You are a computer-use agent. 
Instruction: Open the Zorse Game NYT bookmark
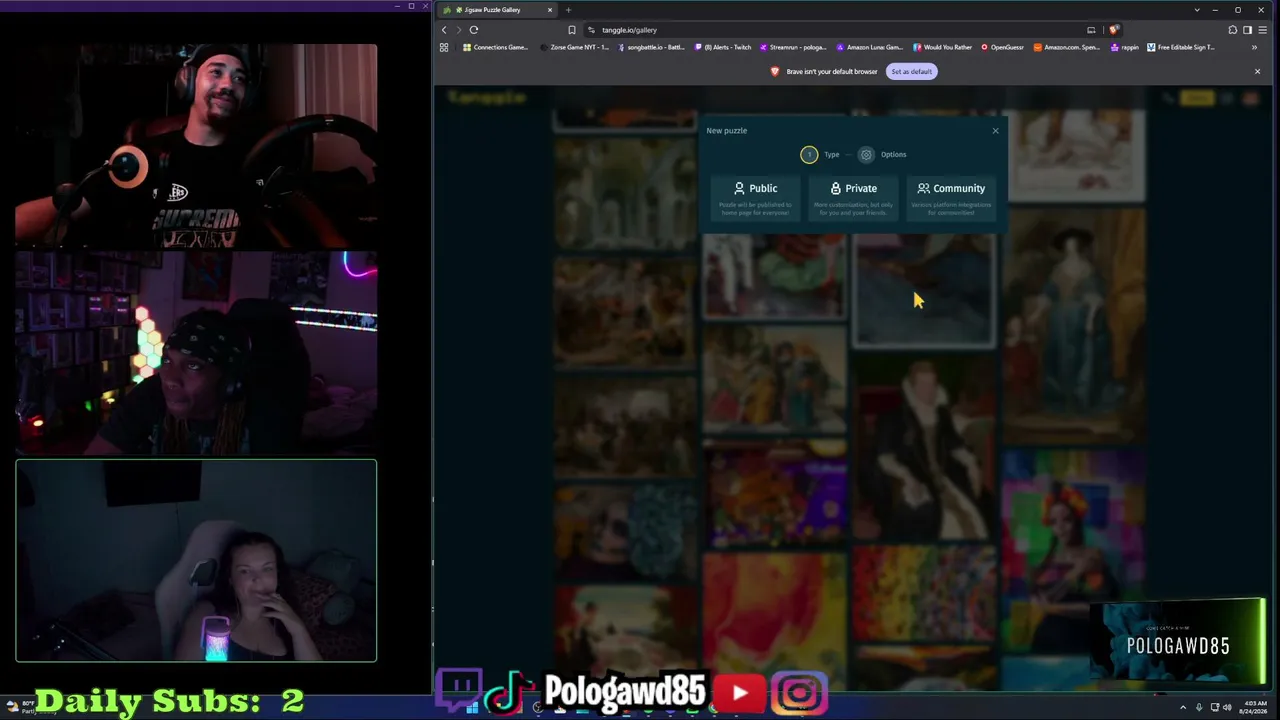click(574, 47)
